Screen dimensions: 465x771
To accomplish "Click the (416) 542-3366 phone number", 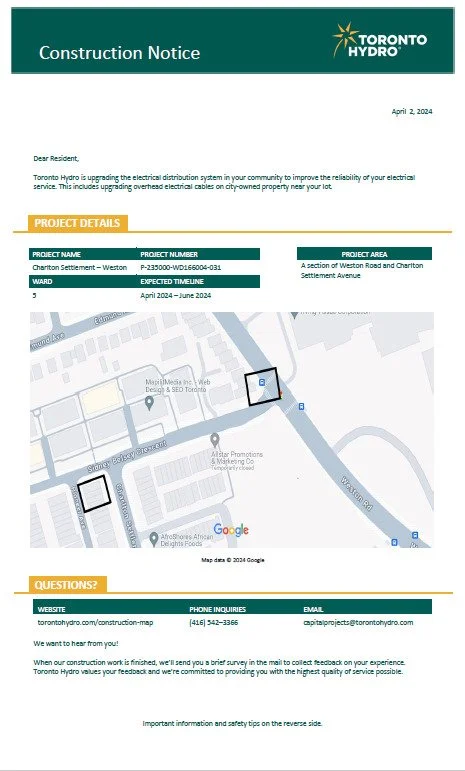I will pyautogui.click(x=214, y=622).
